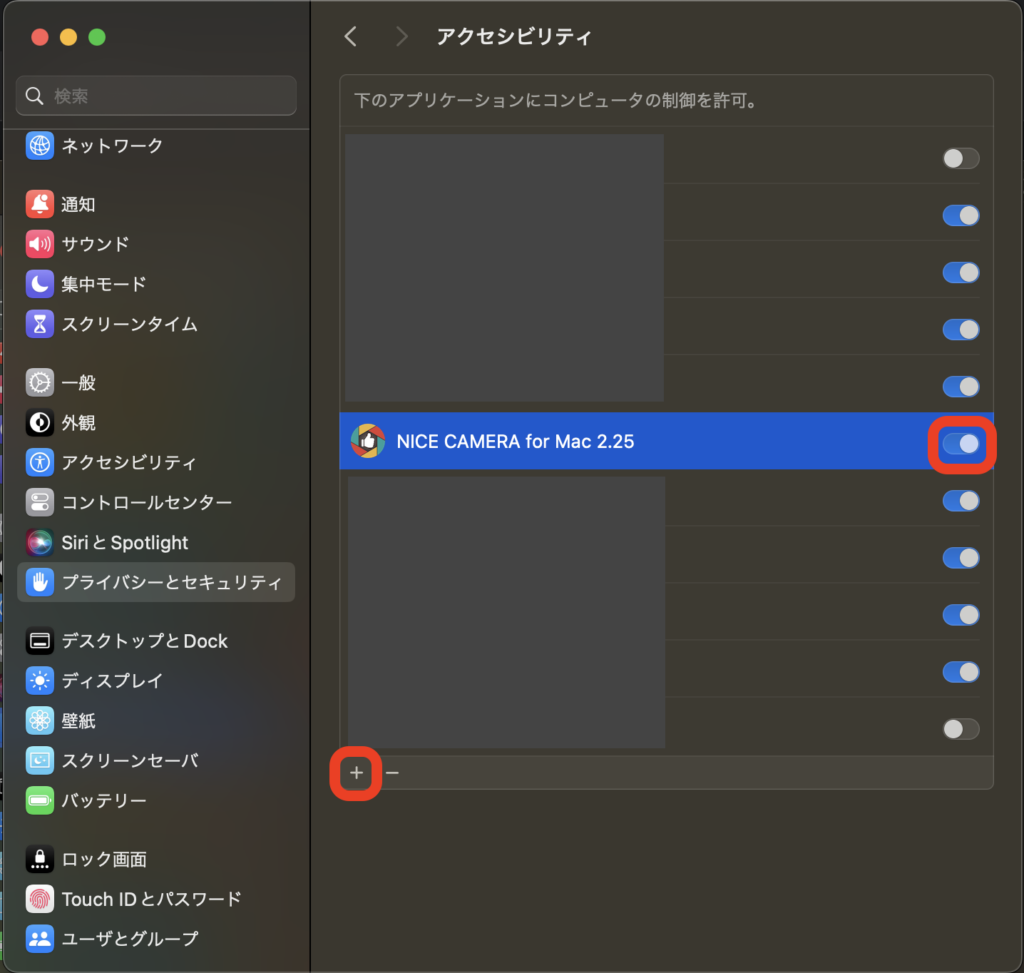Close the window with the red button
This screenshot has width=1024, height=973.
pos(40,37)
